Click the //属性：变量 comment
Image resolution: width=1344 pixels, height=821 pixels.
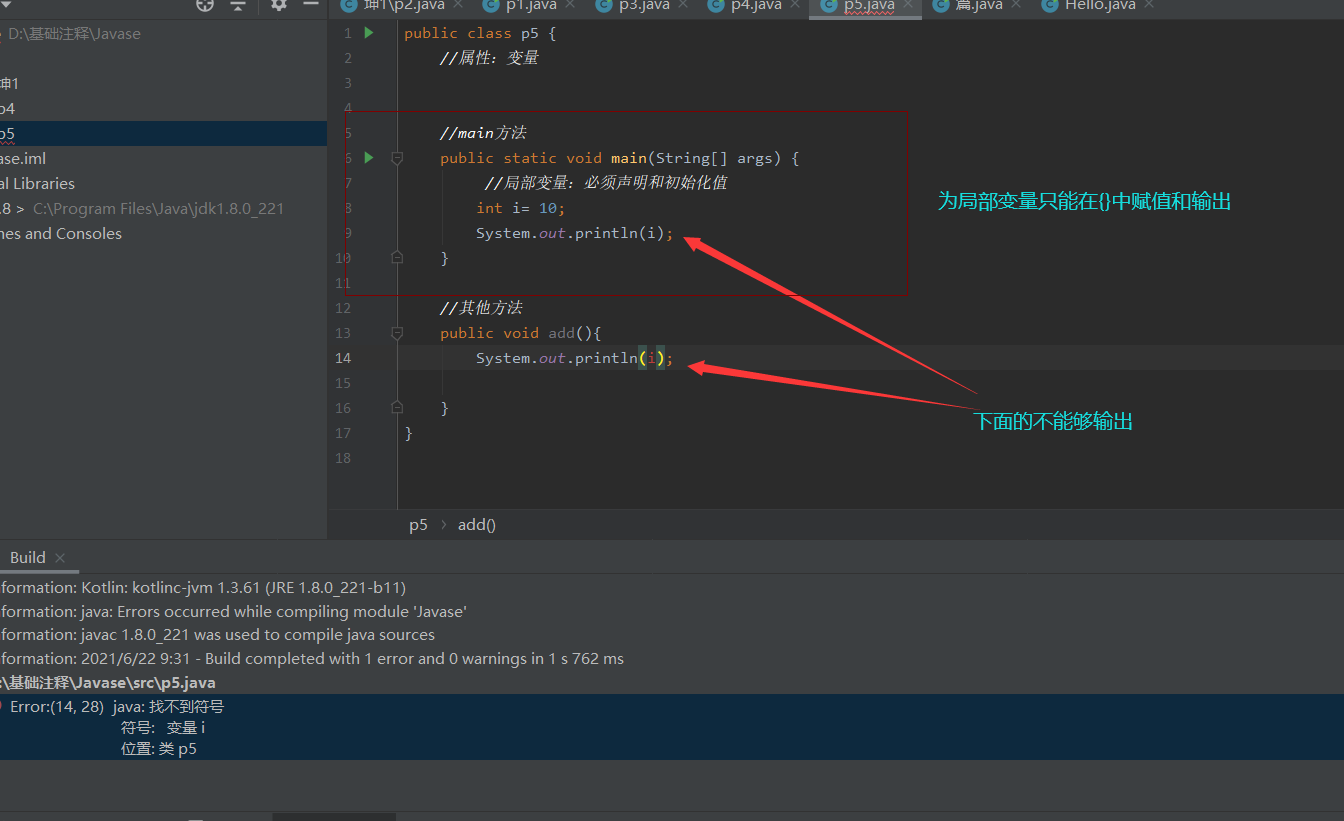pyautogui.click(x=489, y=58)
